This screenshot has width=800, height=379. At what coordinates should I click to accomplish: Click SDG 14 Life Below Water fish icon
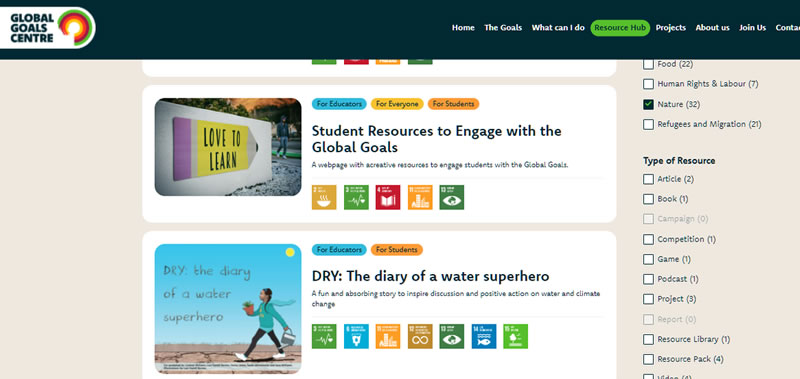(x=484, y=336)
